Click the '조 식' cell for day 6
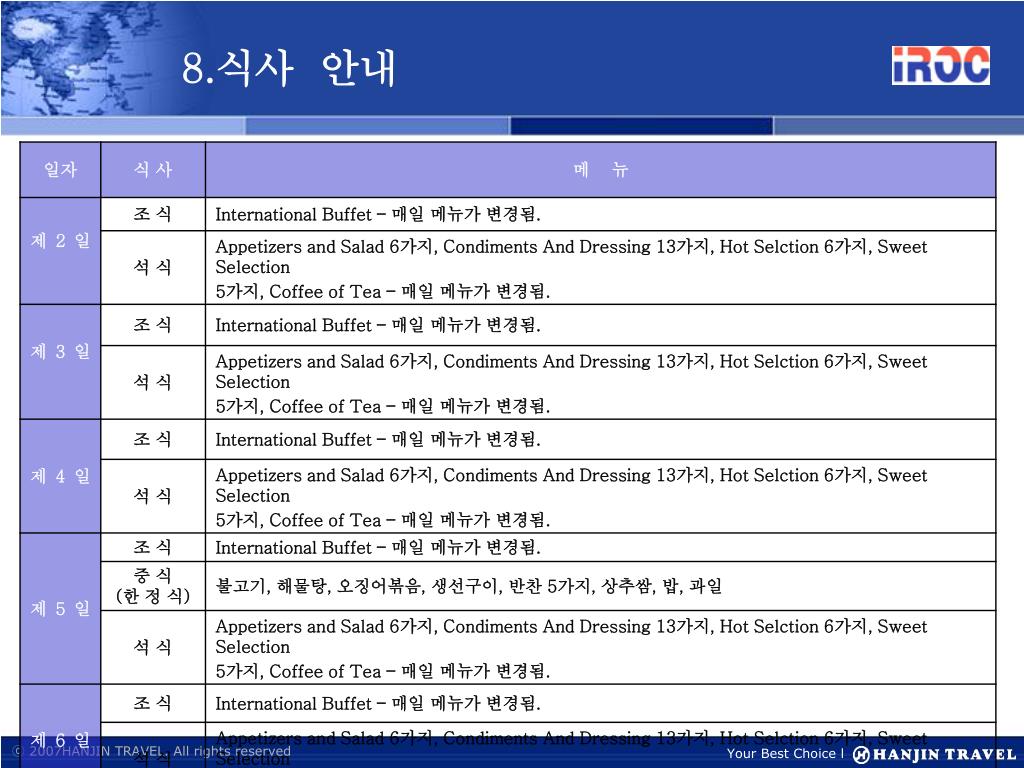1024x768 pixels. point(153,703)
